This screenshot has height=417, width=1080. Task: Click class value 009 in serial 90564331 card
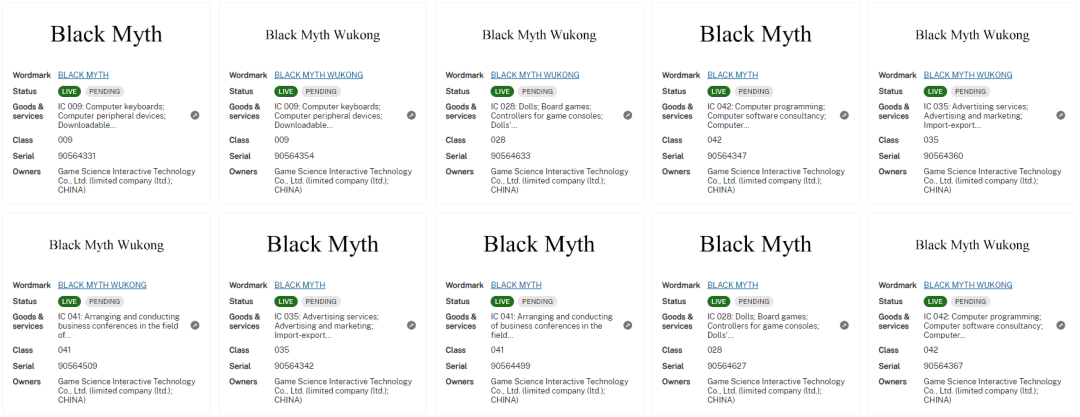coord(65,140)
